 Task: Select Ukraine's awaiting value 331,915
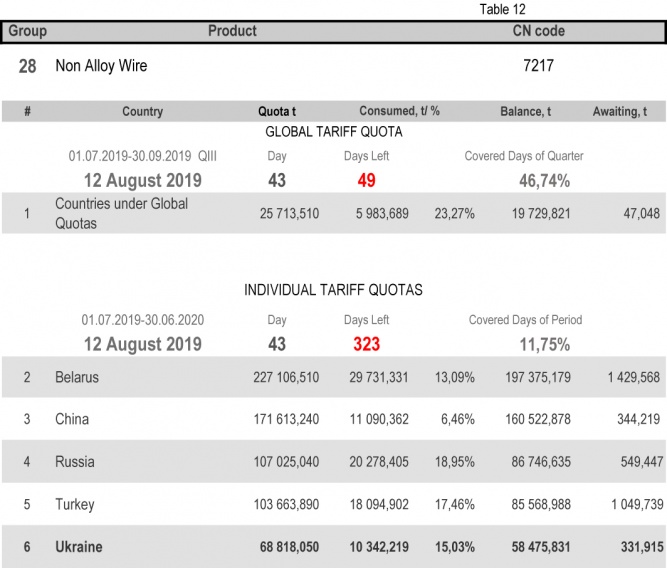click(636, 547)
